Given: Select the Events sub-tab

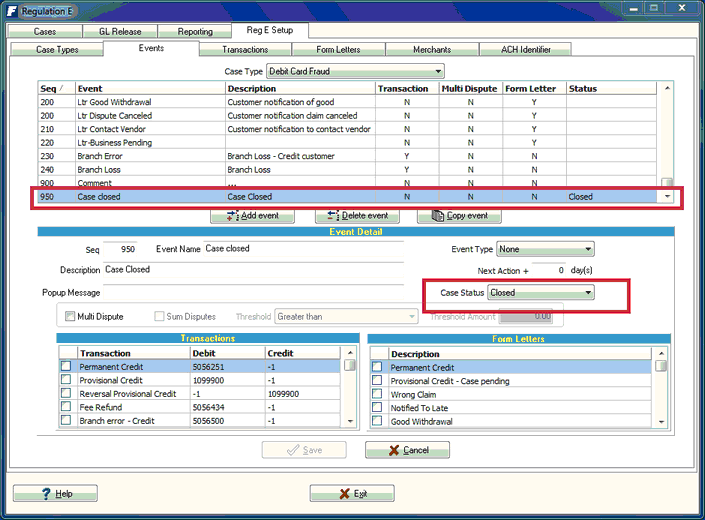Looking at the screenshot, I should 151,48.
